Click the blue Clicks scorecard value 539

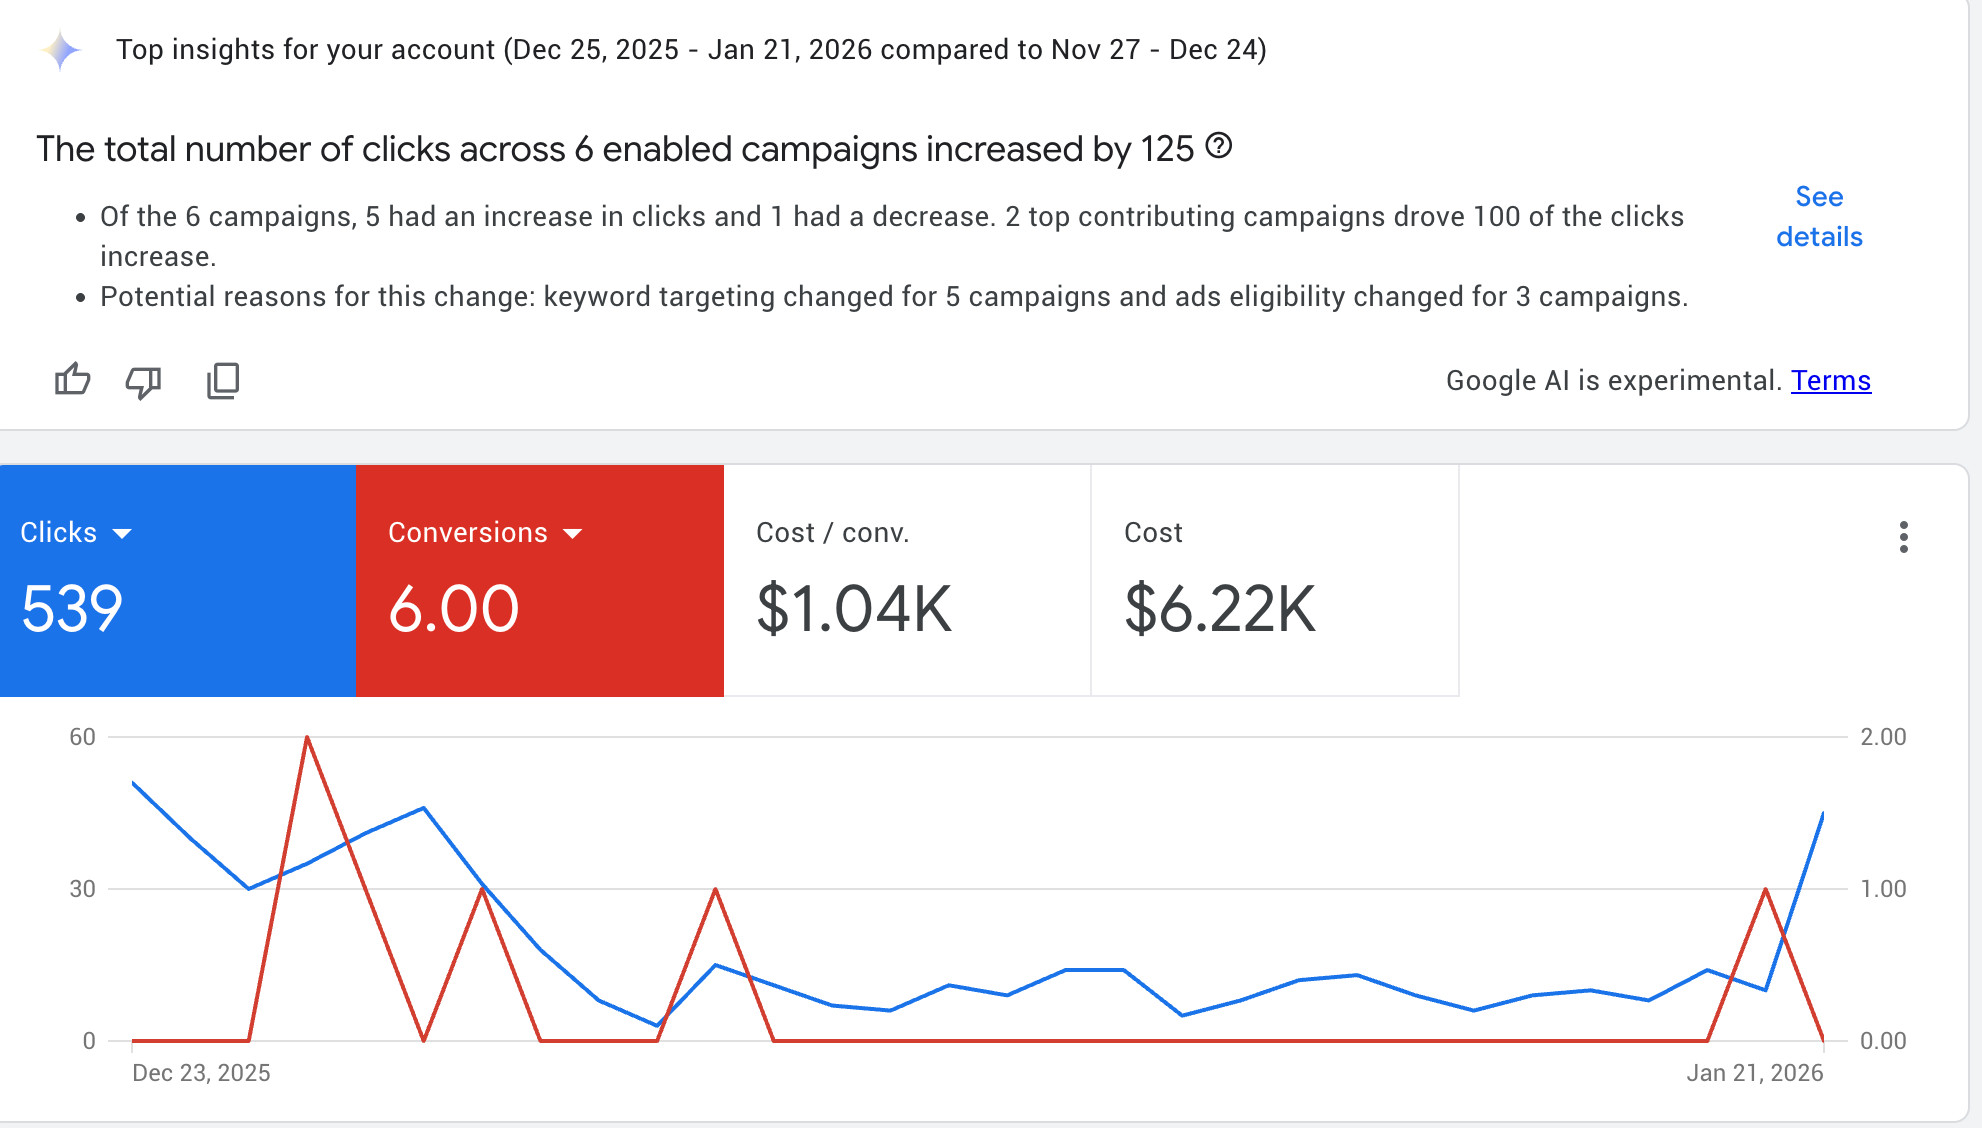point(72,608)
